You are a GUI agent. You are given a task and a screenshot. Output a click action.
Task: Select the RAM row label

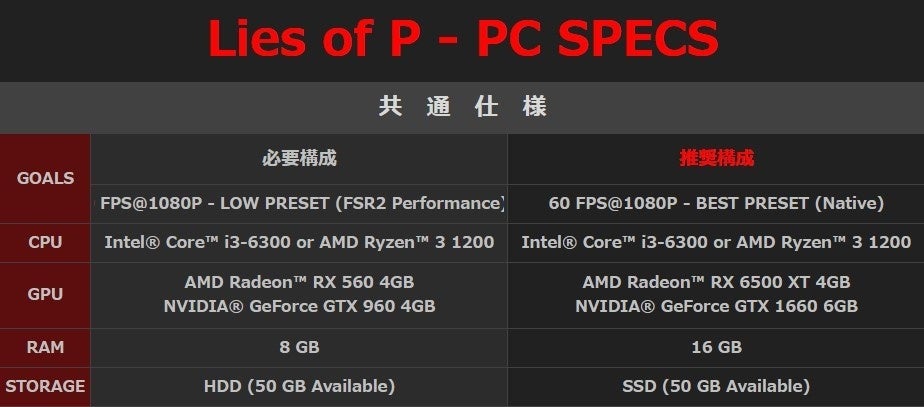click(45, 347)
